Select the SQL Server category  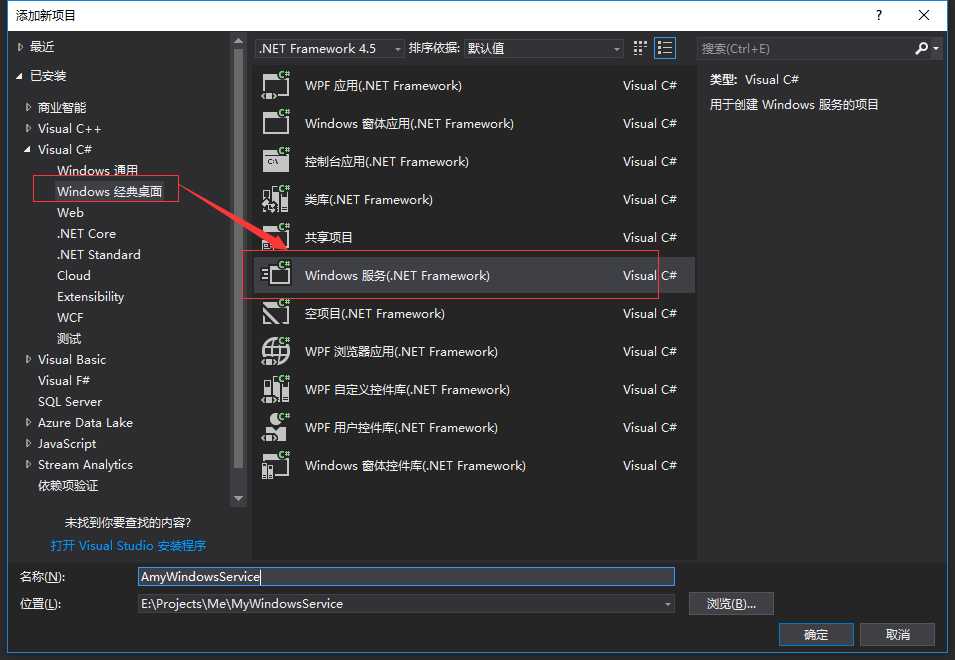pyautogui.click(x=69, y=402)
